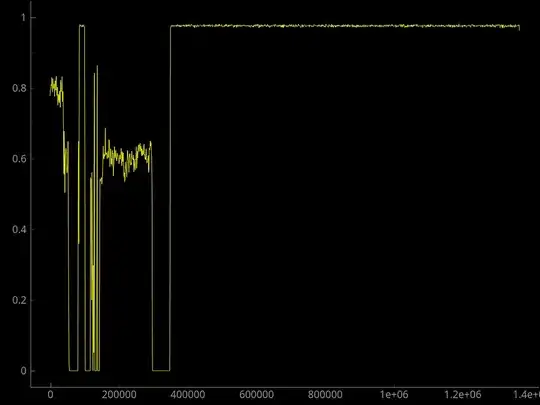Click the y-axis label 0.2
The image size is (540, 405).
[x=19, y=300]
